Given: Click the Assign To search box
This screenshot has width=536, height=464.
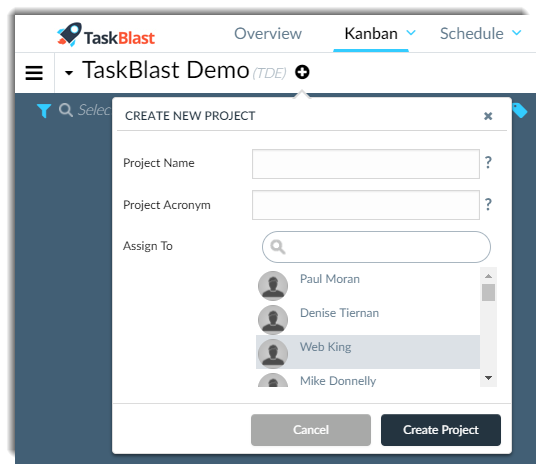Looking at the screenshot, I should [376, 247].
